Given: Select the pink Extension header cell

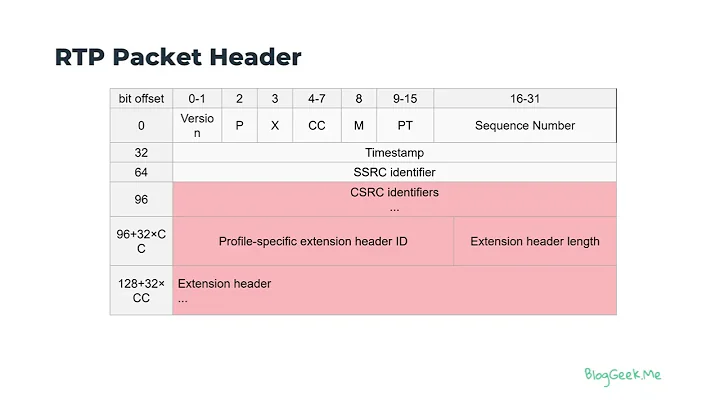Looking at the screenshot, I should coord(394,291).
